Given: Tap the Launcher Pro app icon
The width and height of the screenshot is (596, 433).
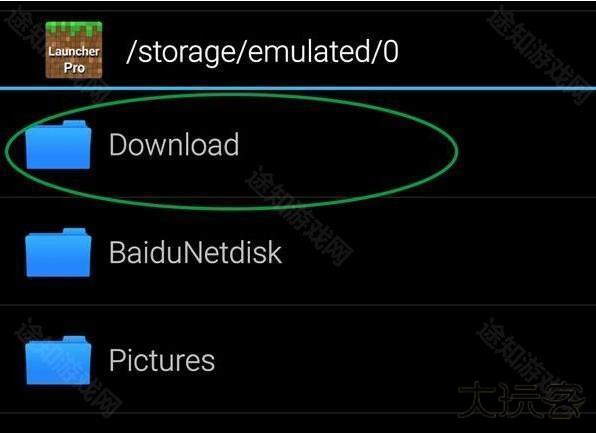Looking at the screenshot, I should point(74,50).
